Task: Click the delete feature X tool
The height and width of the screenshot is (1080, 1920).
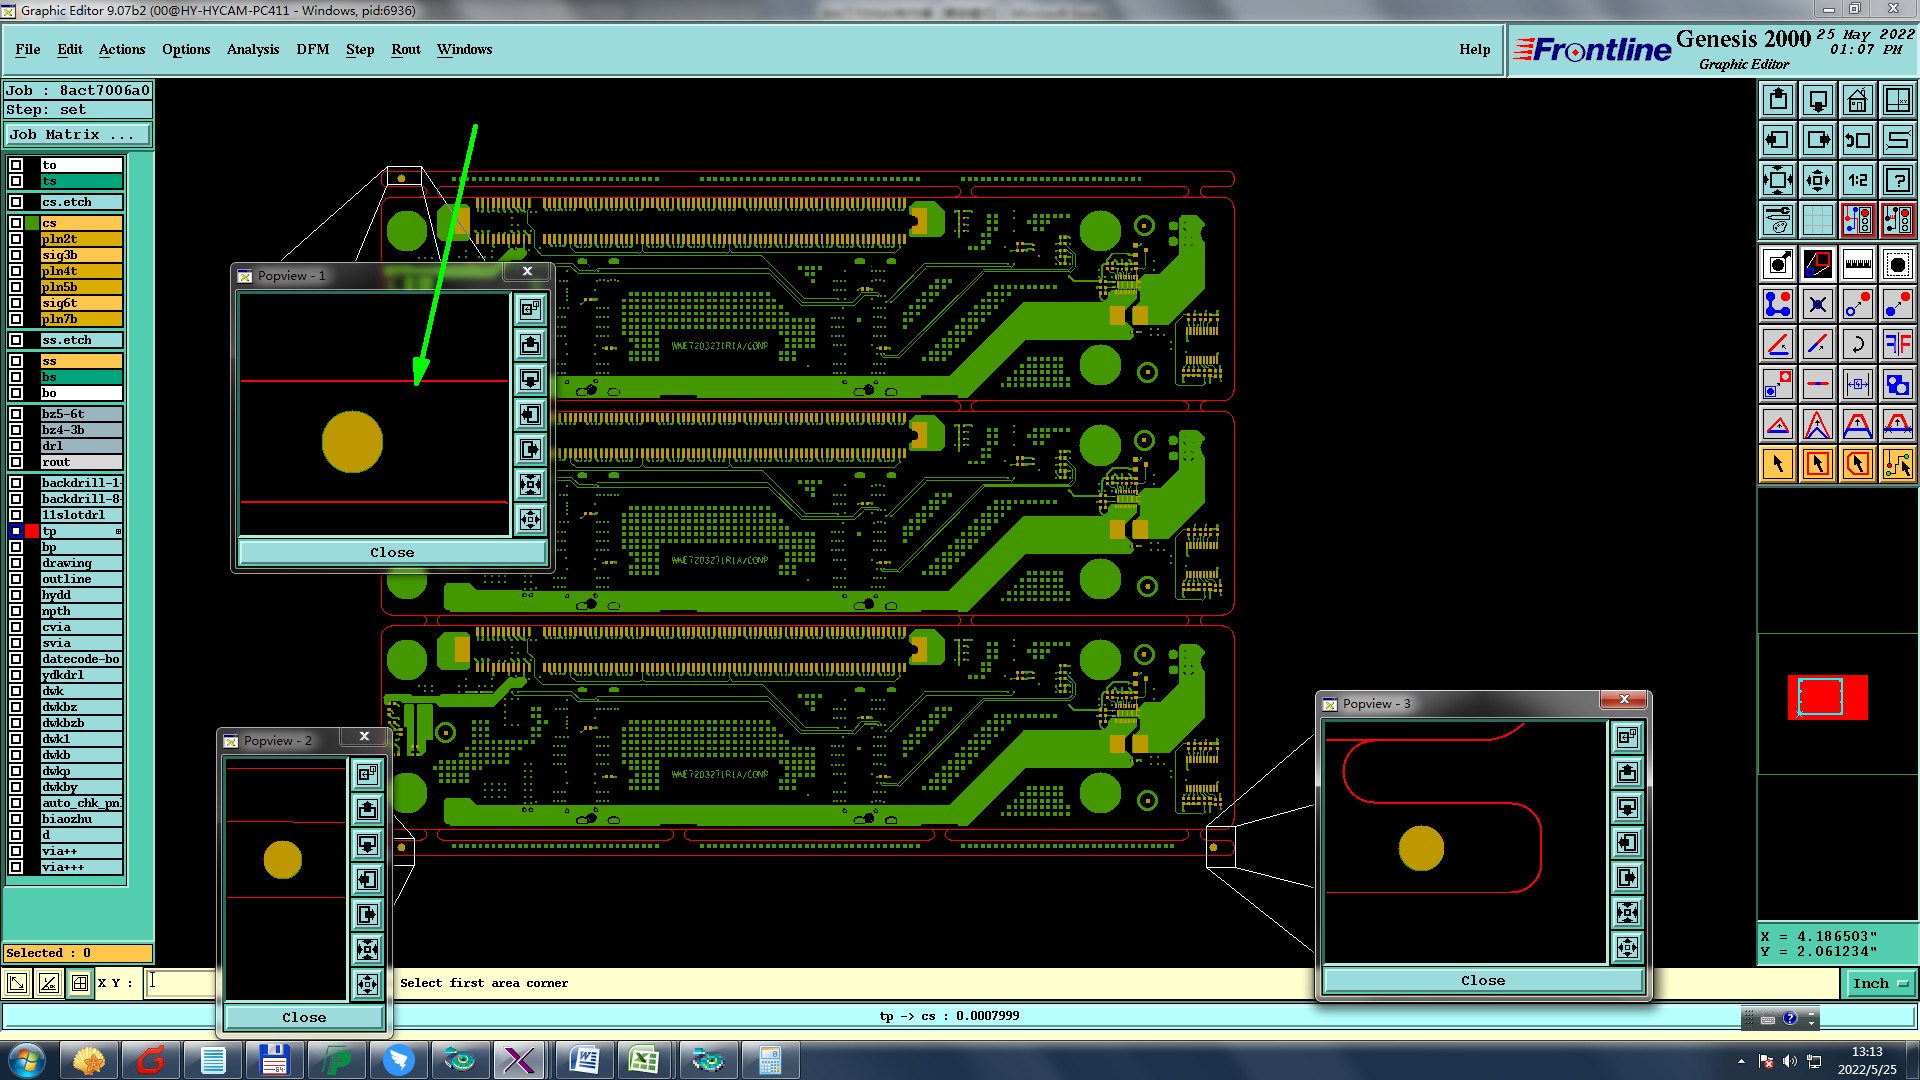Action: coord(1817,304)
